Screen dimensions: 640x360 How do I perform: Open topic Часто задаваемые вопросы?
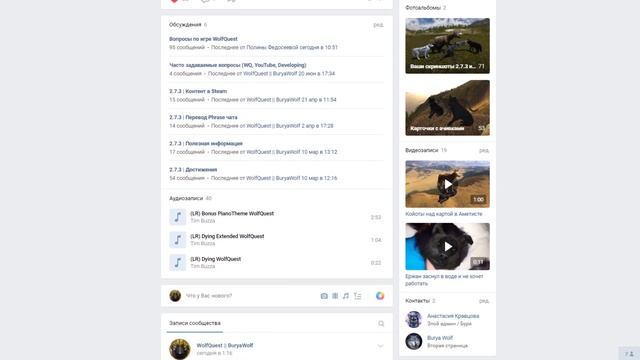(238, 65)
